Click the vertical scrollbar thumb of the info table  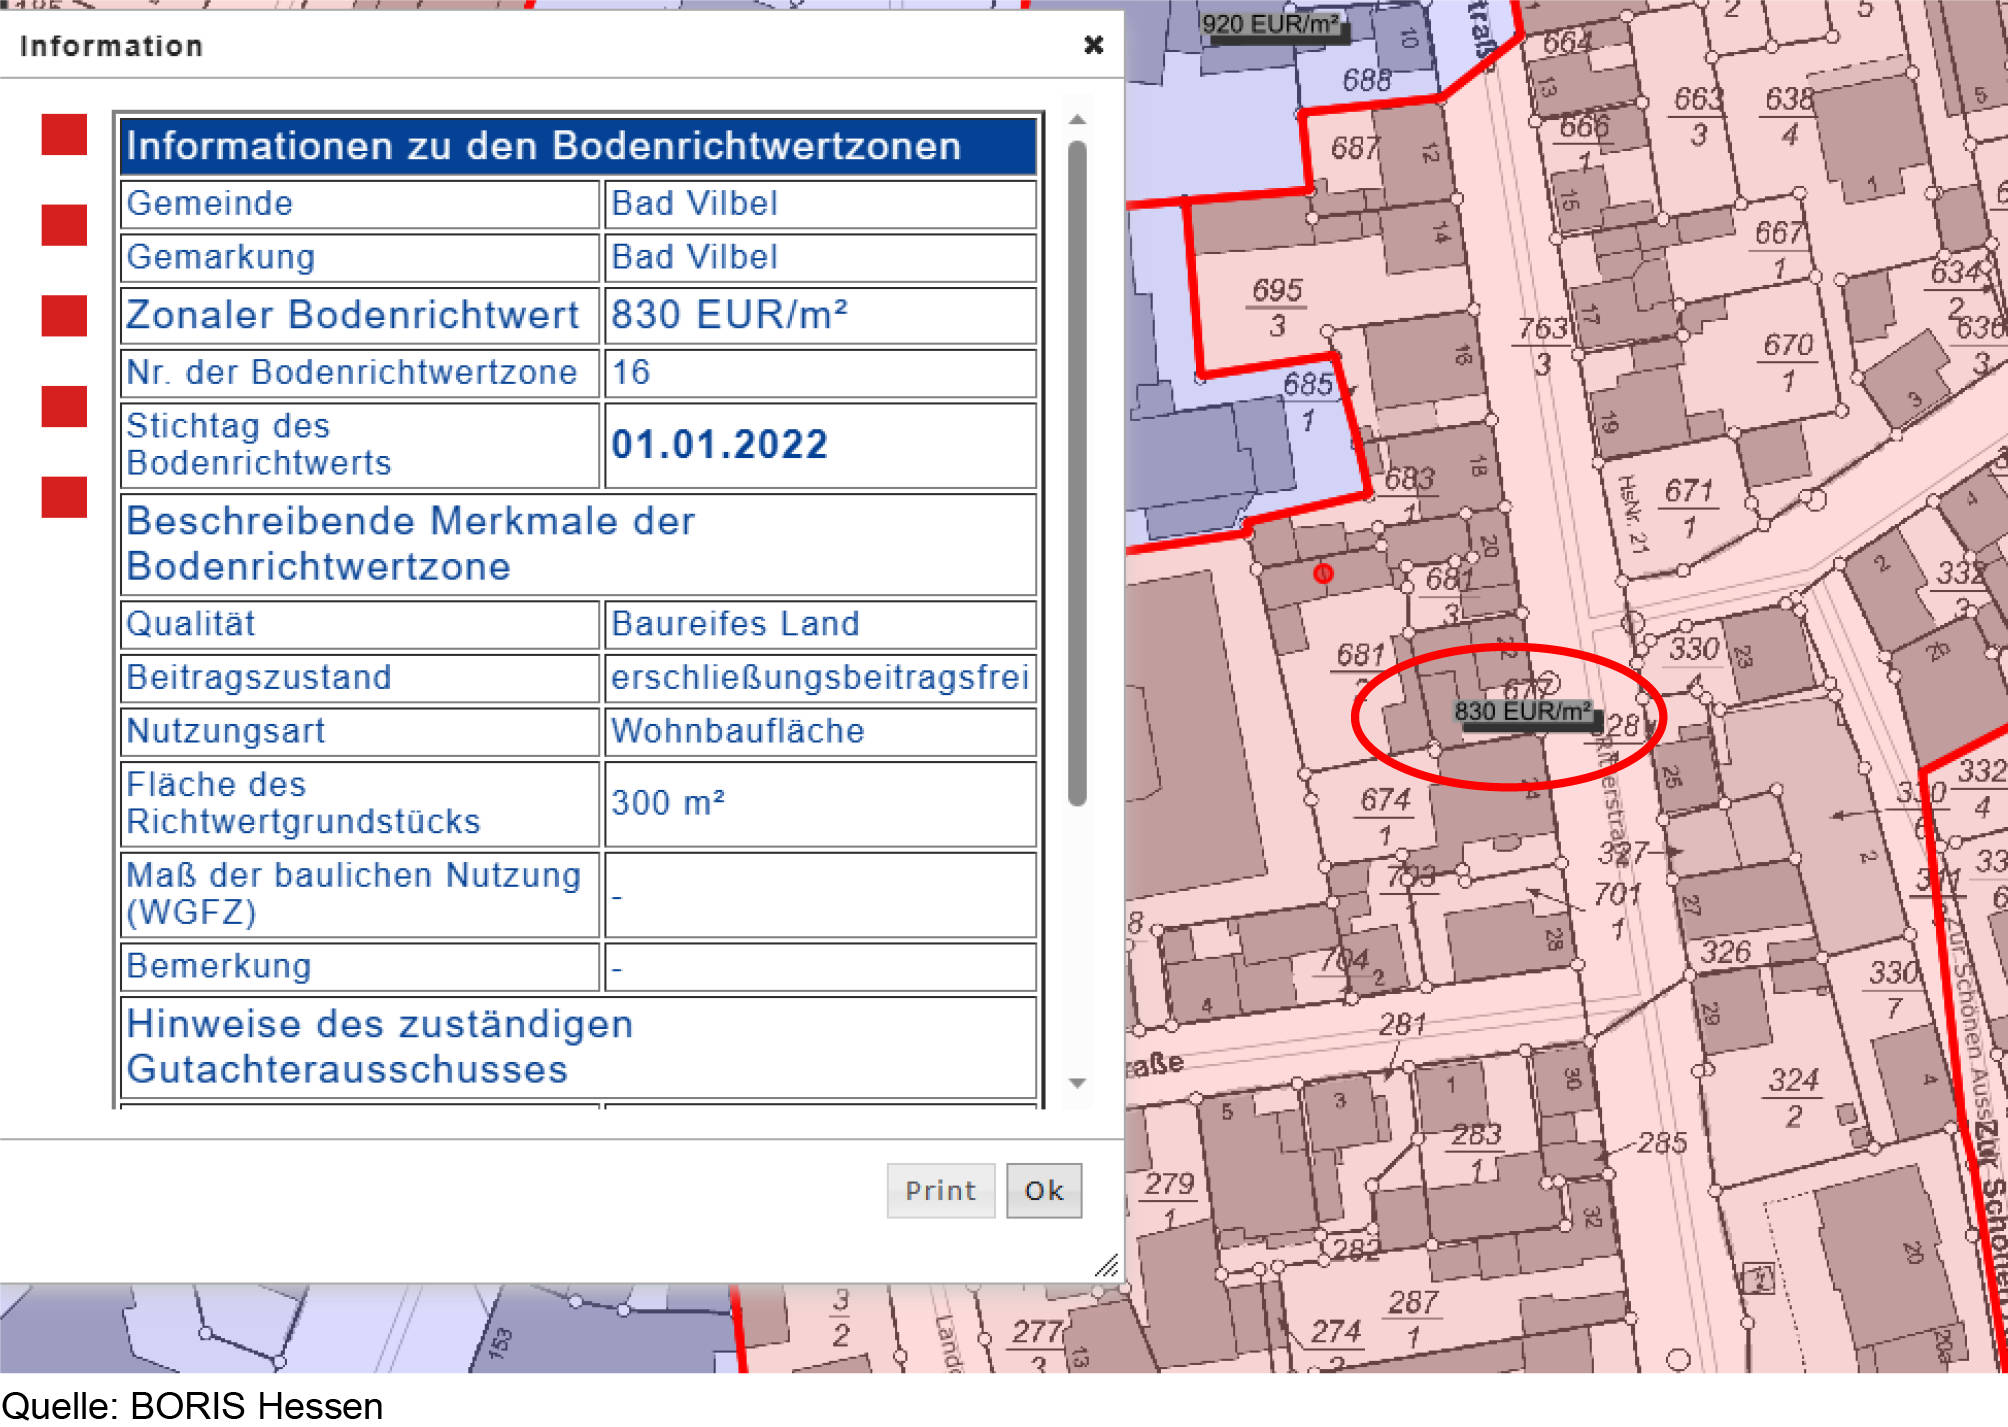point(1077,473)
